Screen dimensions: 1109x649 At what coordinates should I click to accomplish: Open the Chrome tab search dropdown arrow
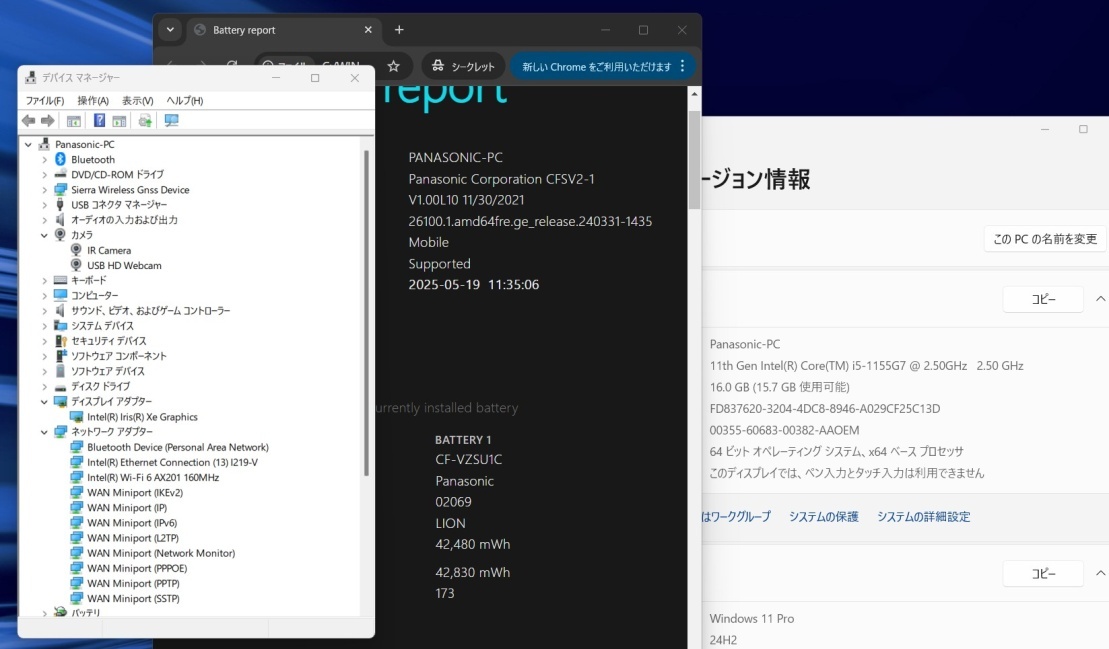point(170,30)
